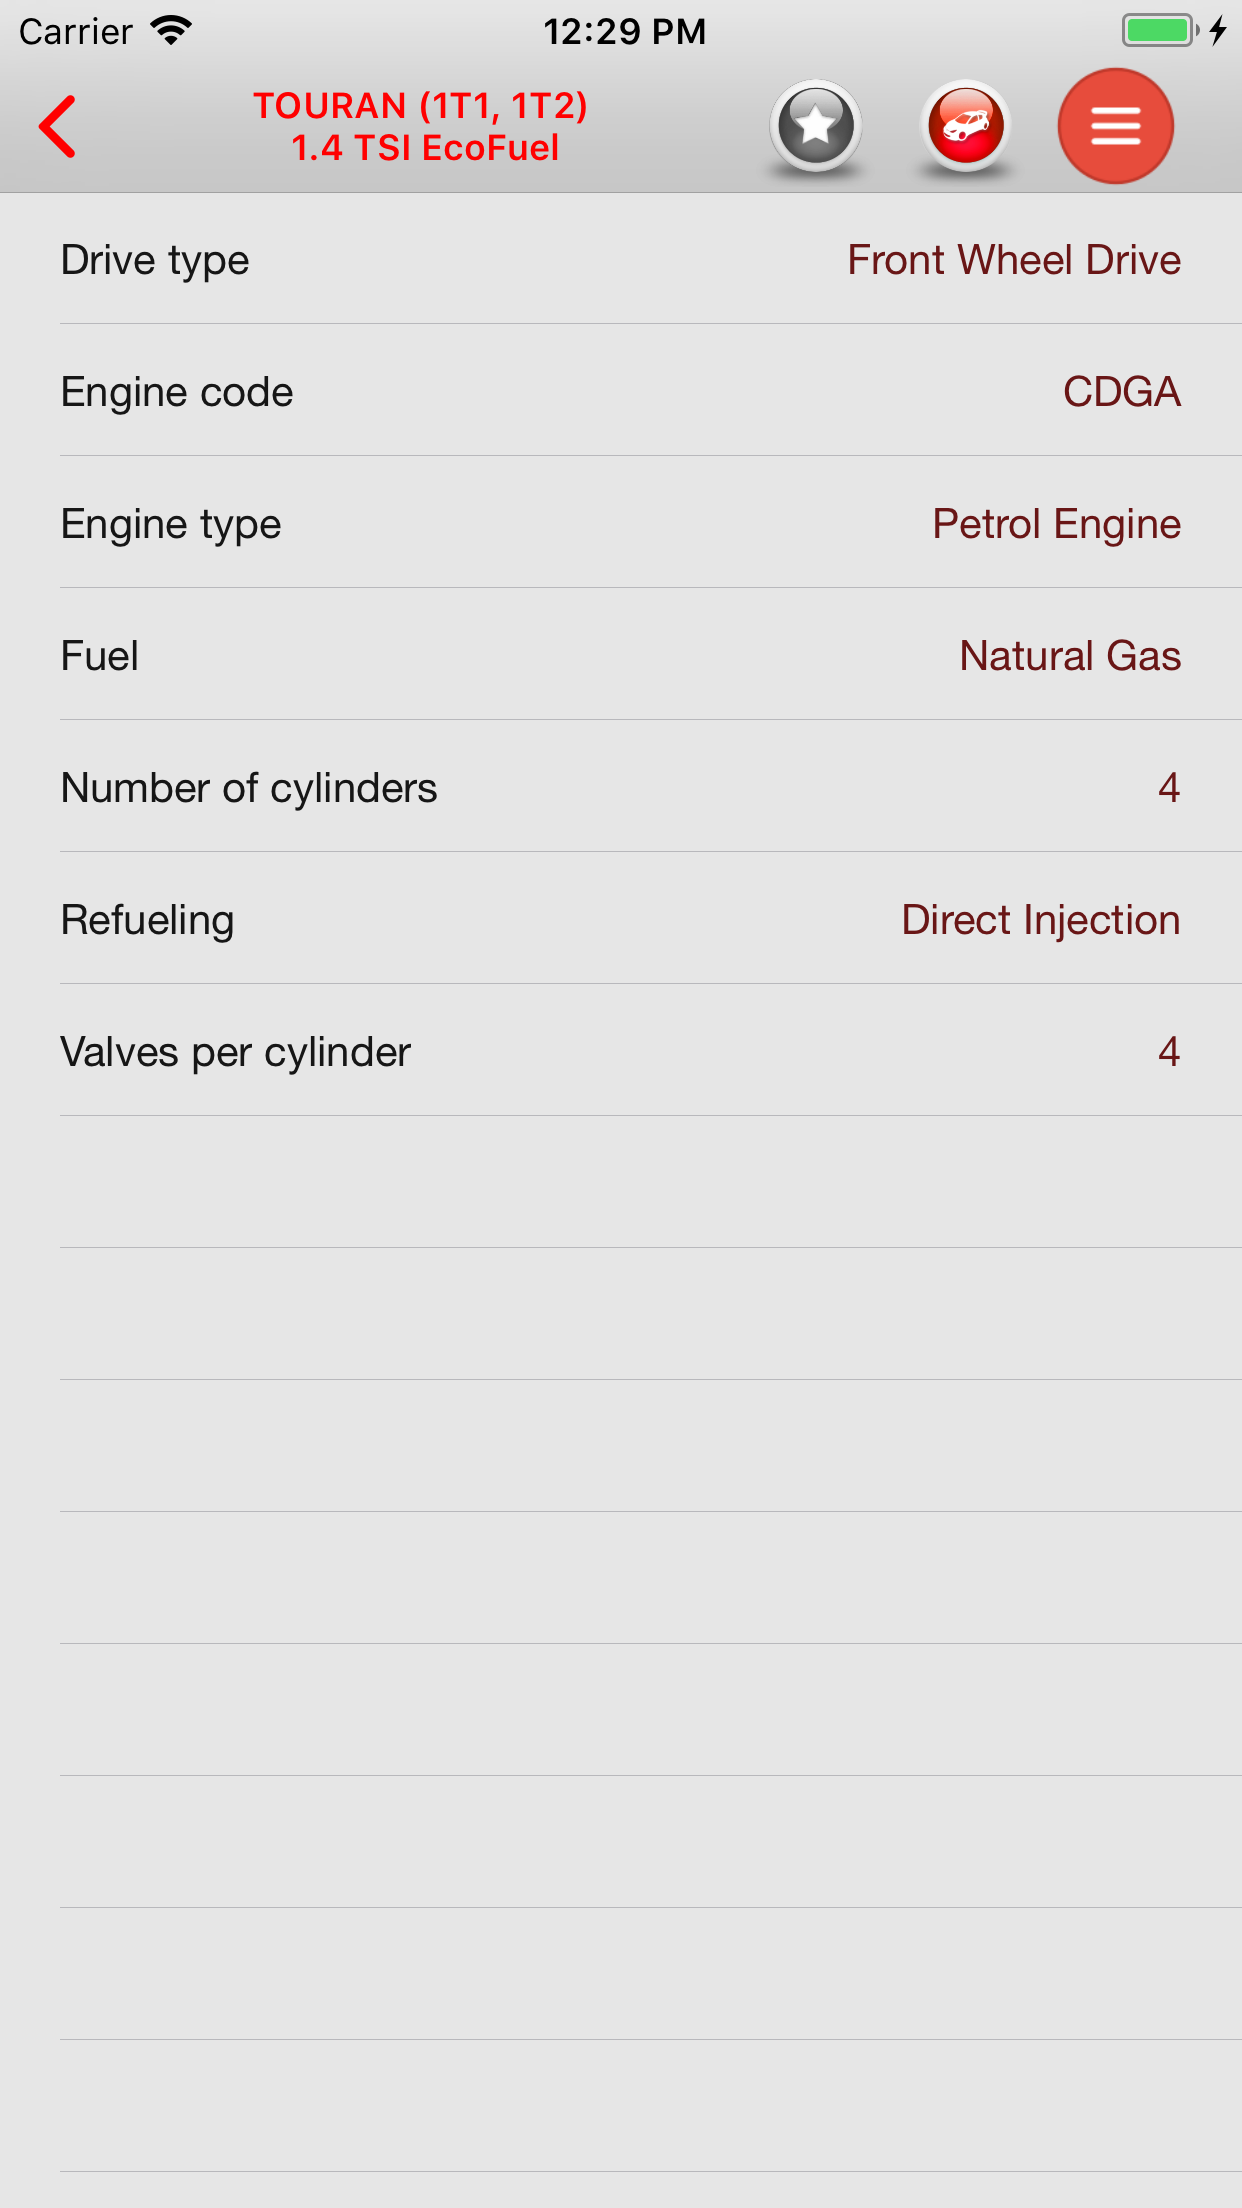Viewport: 1242px width, 2208px height.
Task: Tap the Engine type label
Action: point(171,524)
